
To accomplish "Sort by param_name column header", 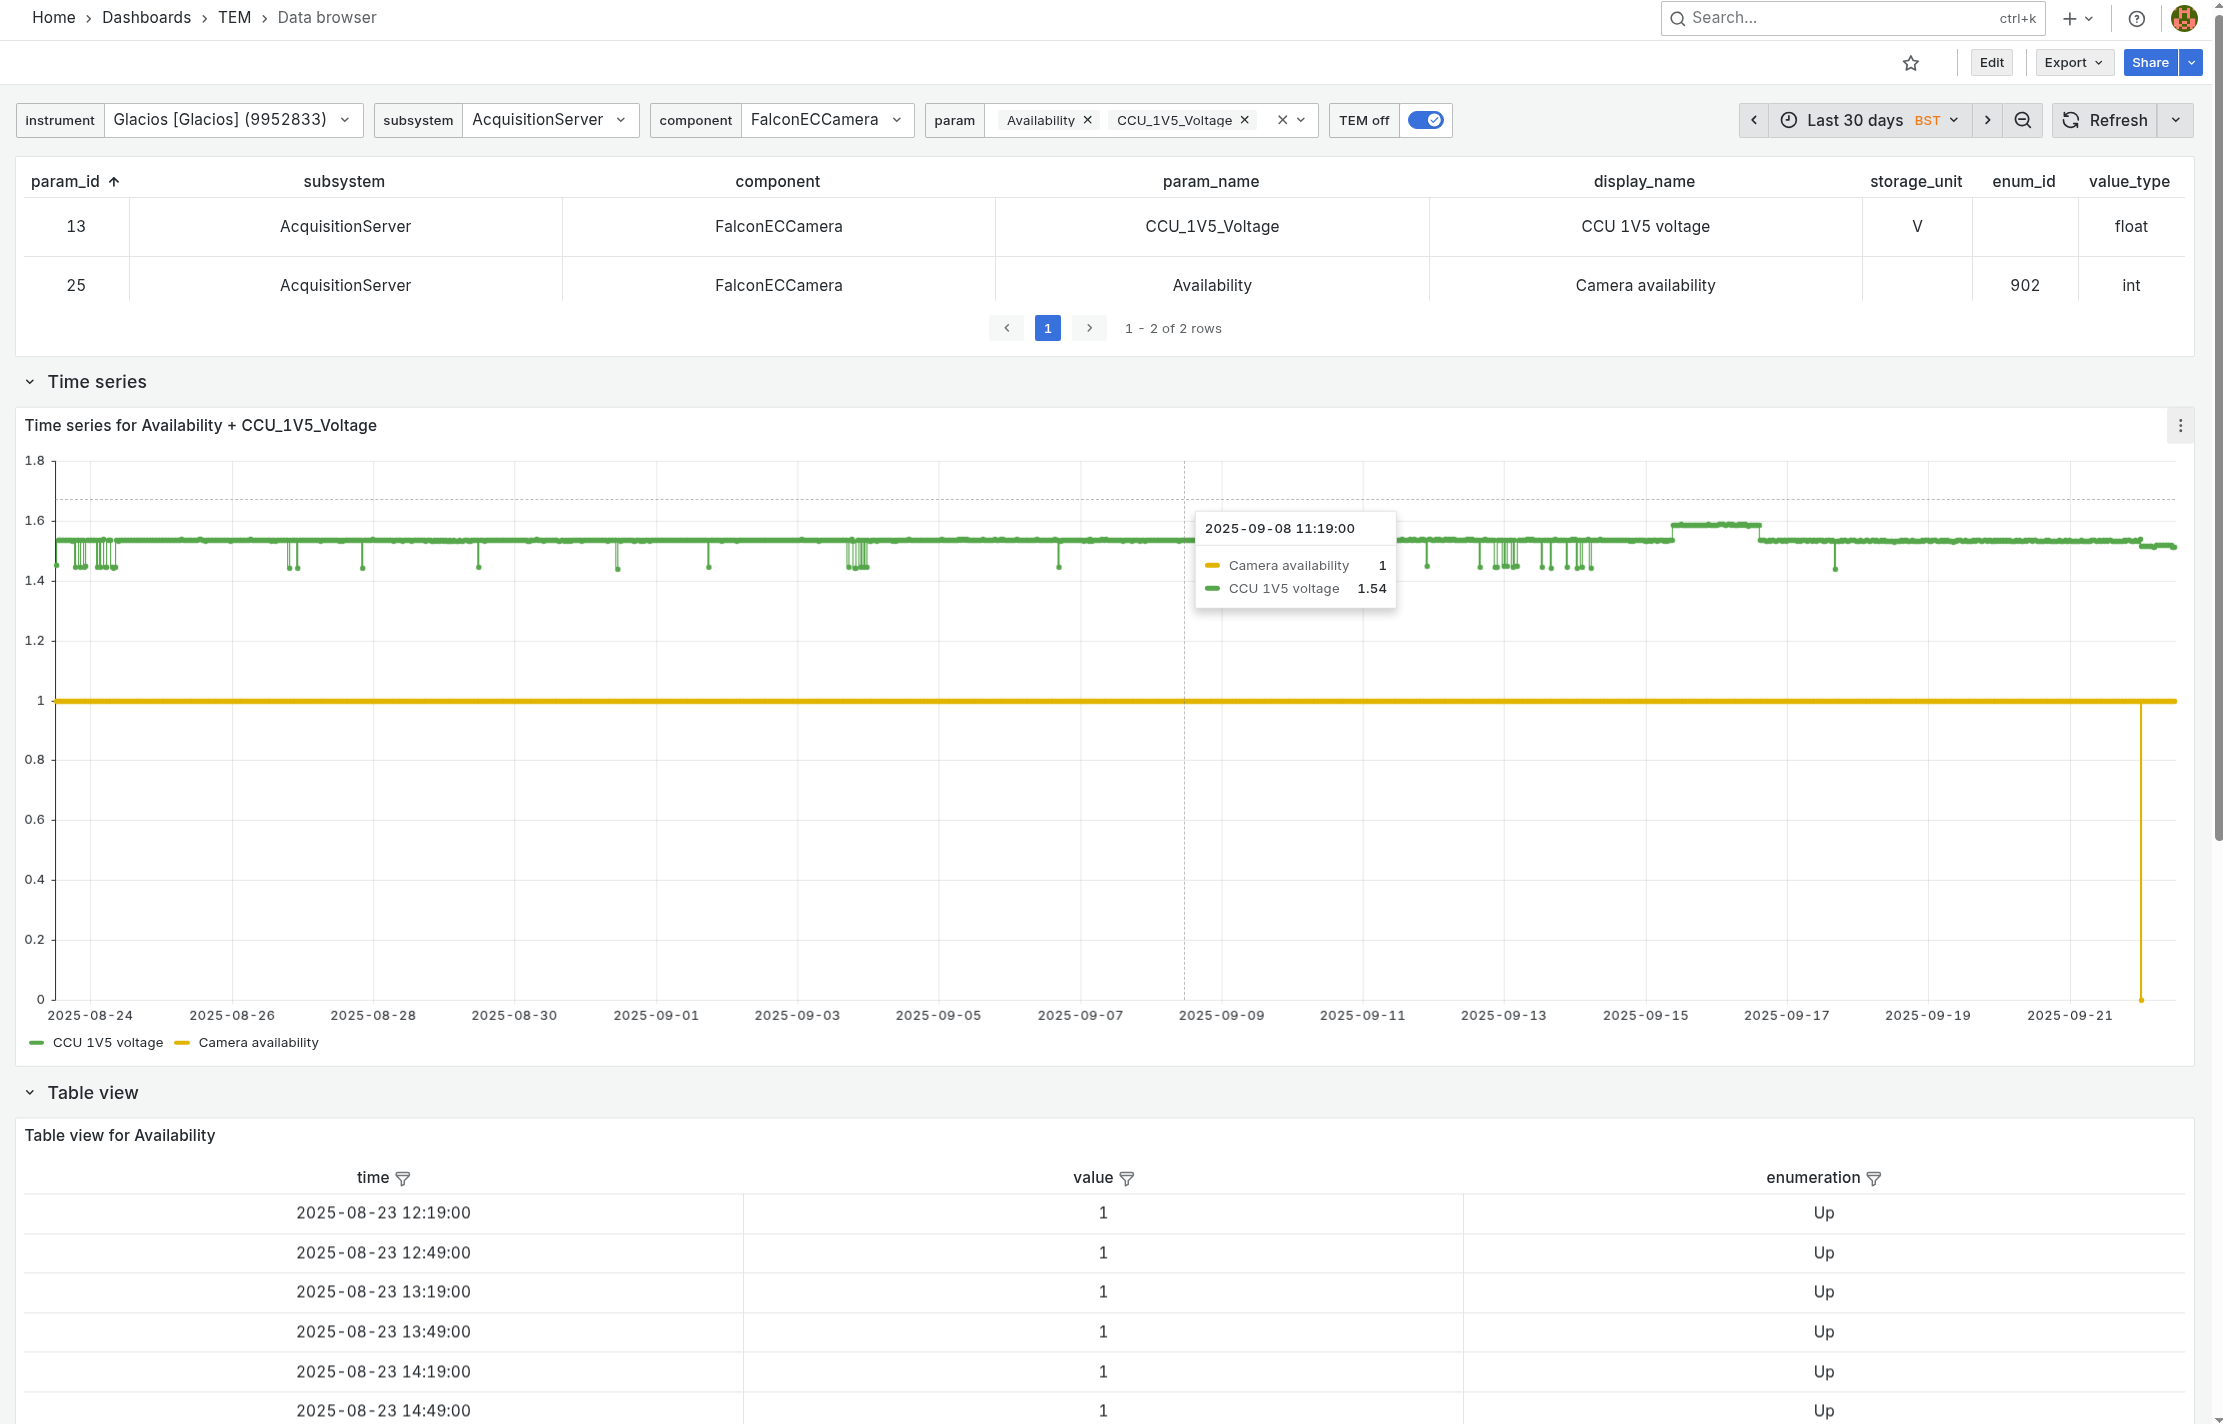I will [x=1211, y=181].
